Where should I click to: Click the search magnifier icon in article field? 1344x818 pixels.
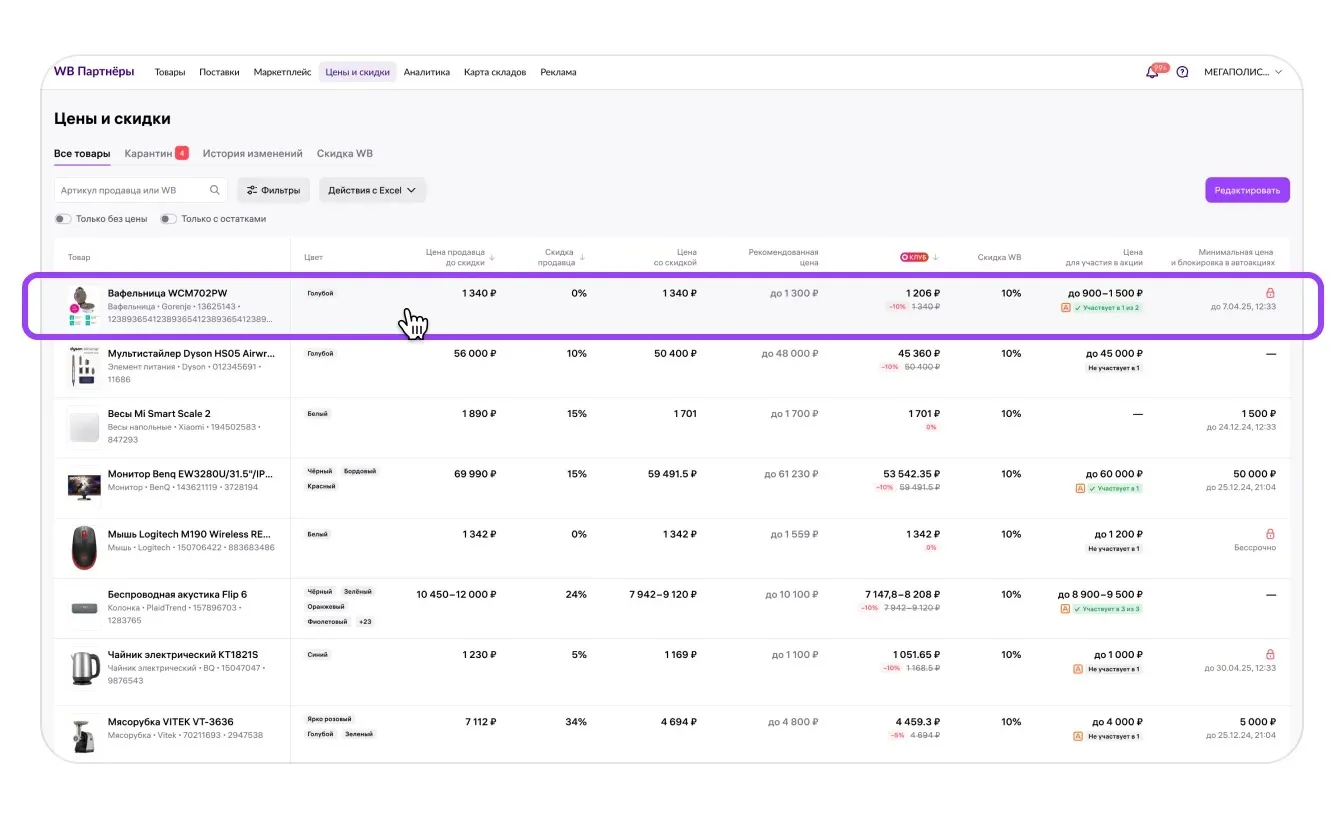(x=215, y=190)
